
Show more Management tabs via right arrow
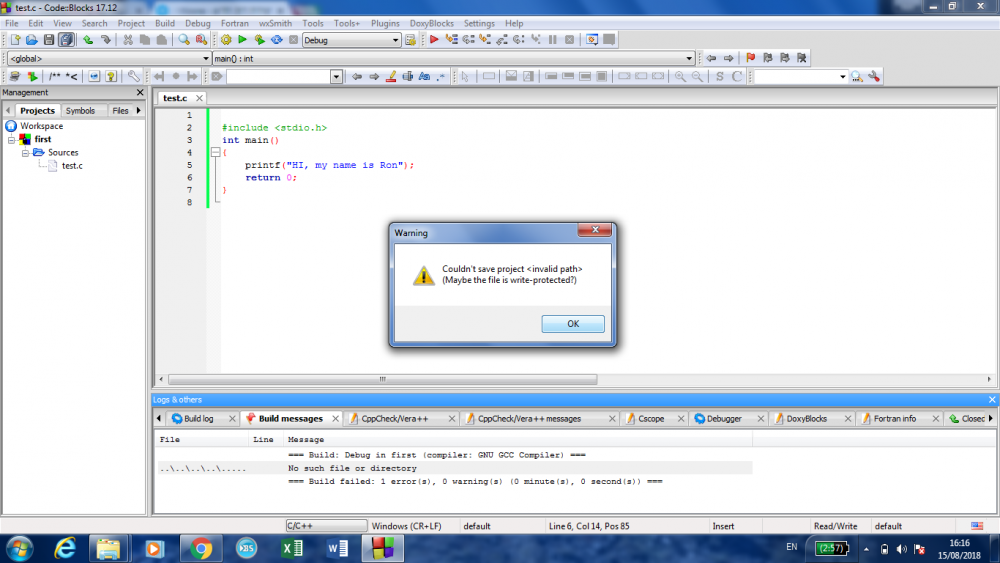[x=138, y=110]
